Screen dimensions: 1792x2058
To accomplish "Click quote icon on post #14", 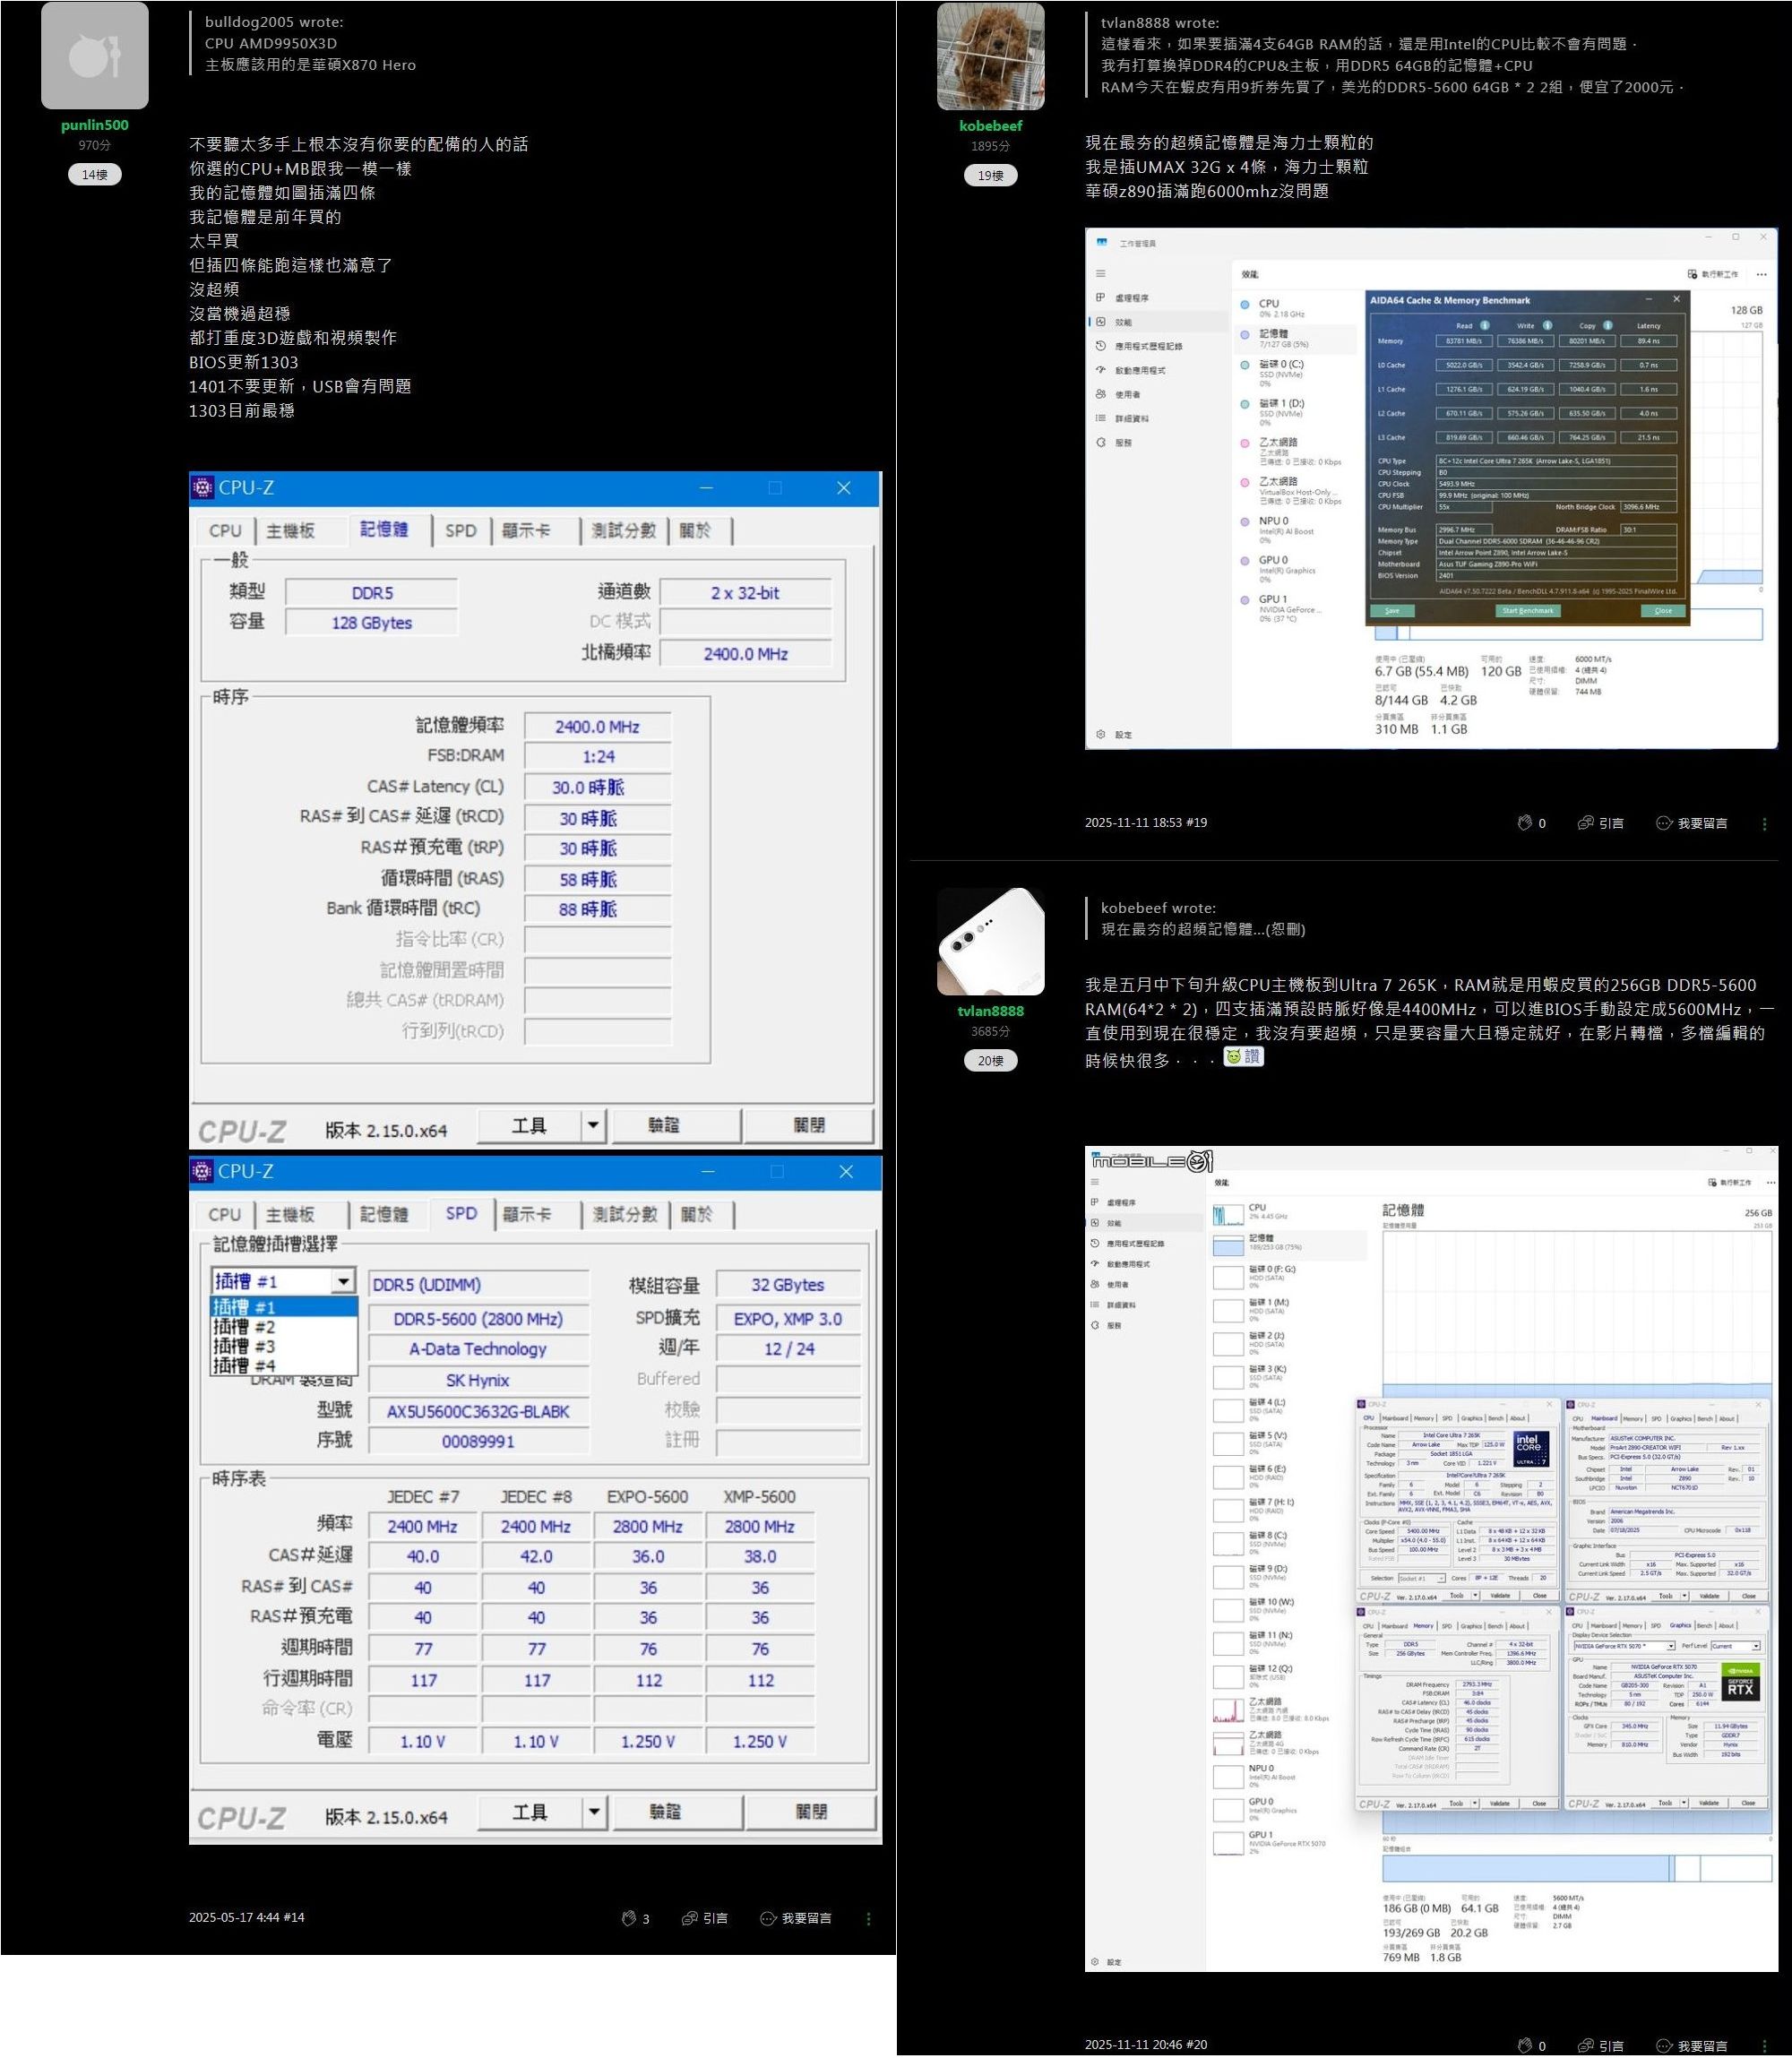I will point(689,1918).
